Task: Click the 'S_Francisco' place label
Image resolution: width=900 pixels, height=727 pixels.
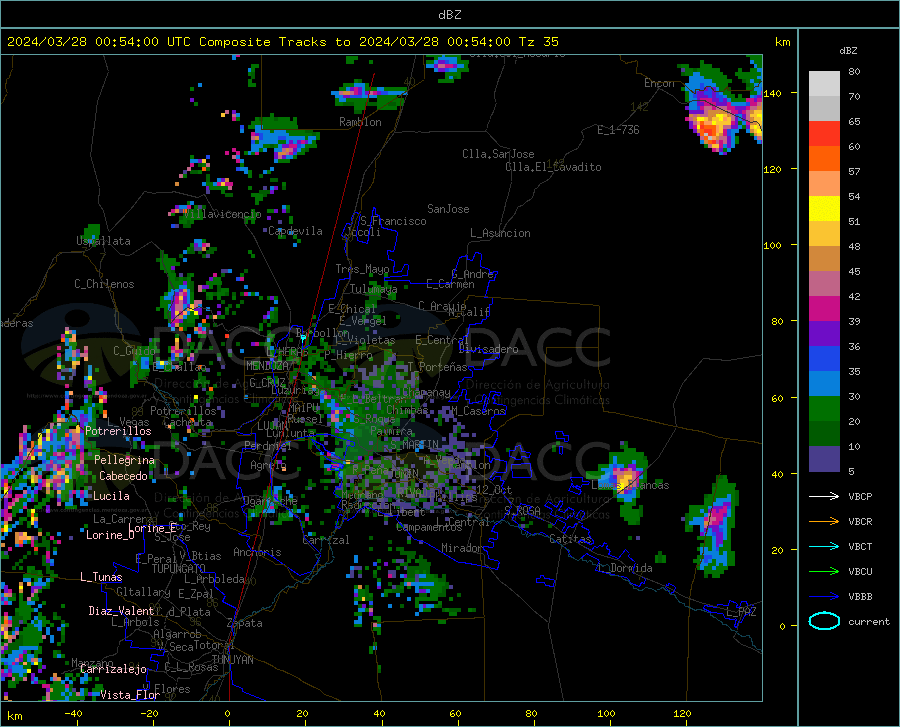Action: click(x=393, y=221)
